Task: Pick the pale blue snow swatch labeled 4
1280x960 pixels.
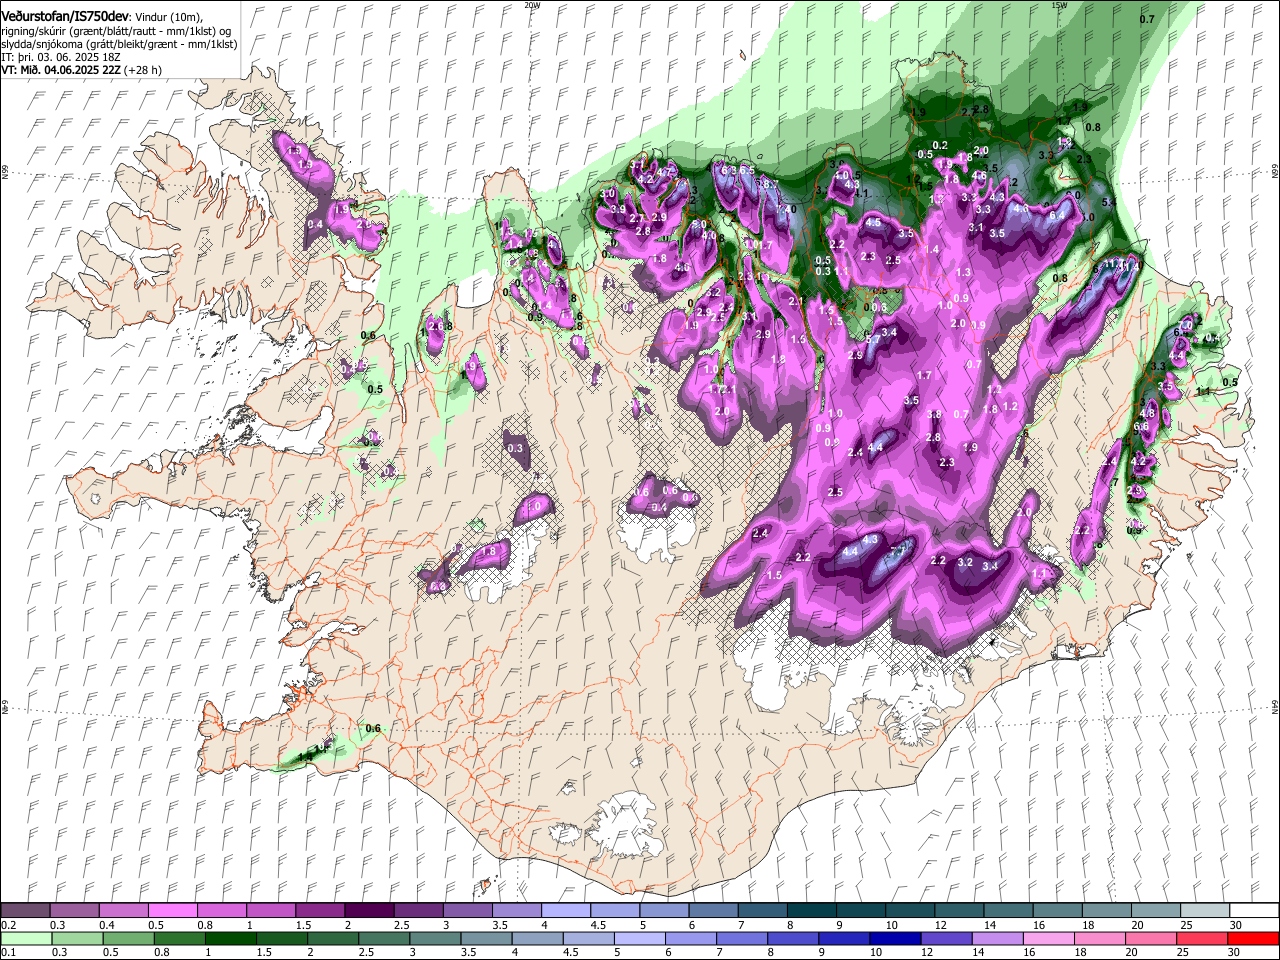Action: (x=564, y=910)
